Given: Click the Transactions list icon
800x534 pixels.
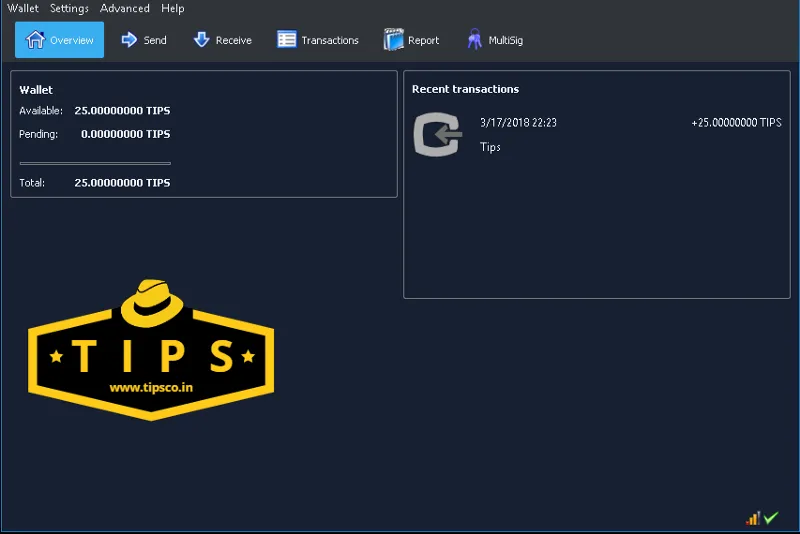Looking at the screenshot, I should [287, 39].
